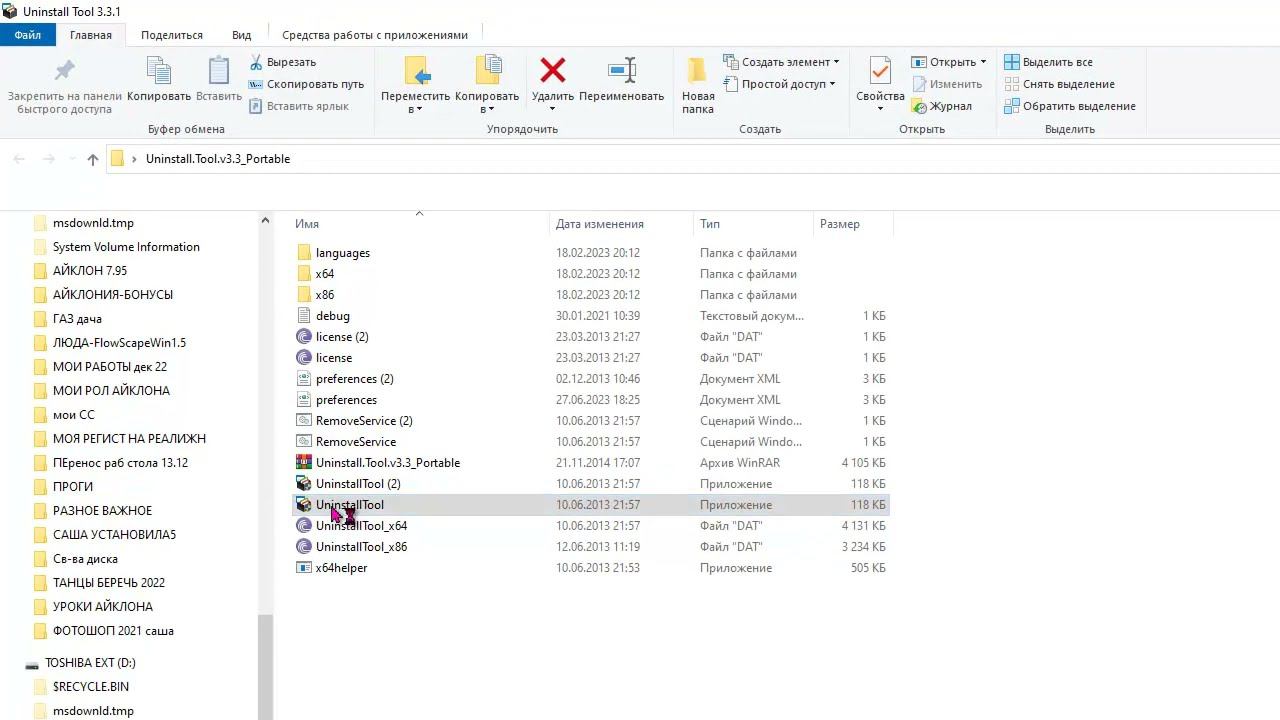Open the ПРОГИ folder in navigation pane

pos(73,487)
